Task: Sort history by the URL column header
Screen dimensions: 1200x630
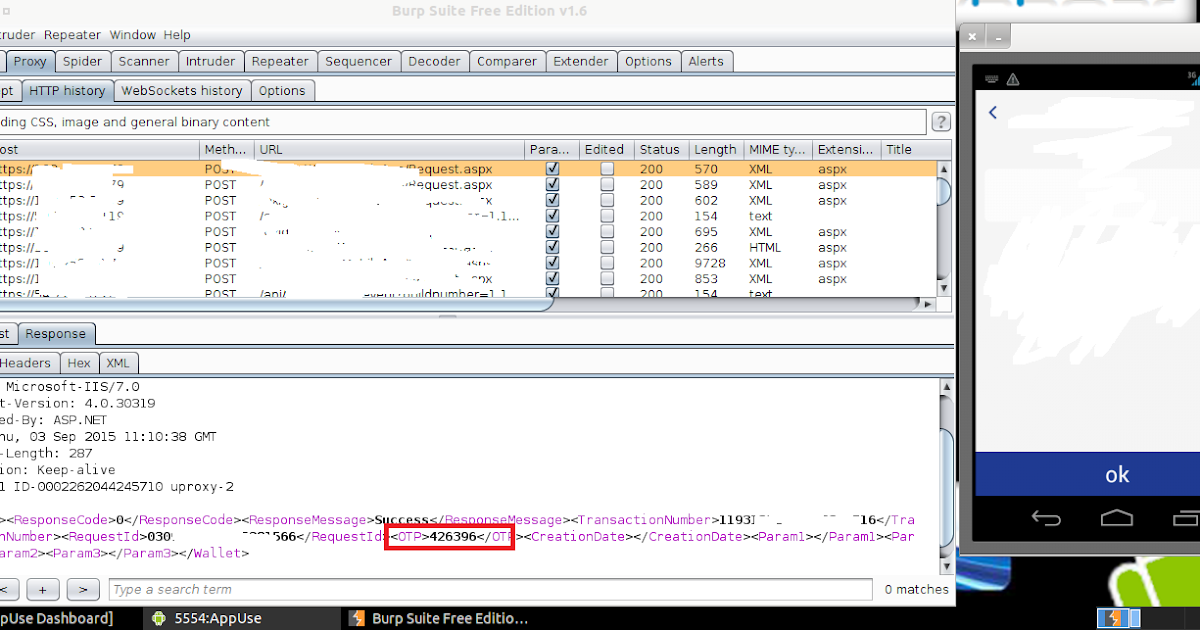Action: (x=390, y=149)
